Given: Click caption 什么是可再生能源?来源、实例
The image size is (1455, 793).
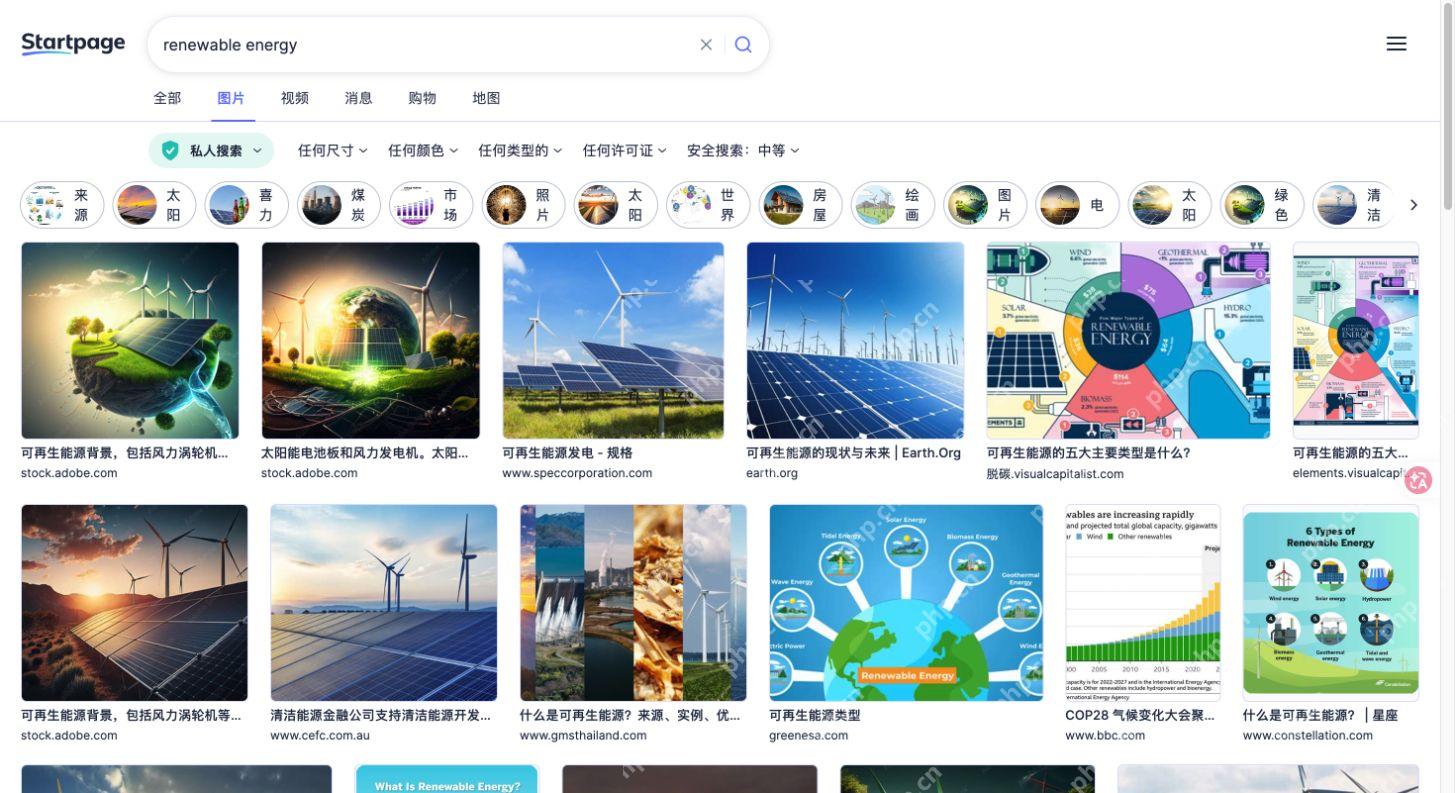Looking at the screenshot, I should point(629,715).
